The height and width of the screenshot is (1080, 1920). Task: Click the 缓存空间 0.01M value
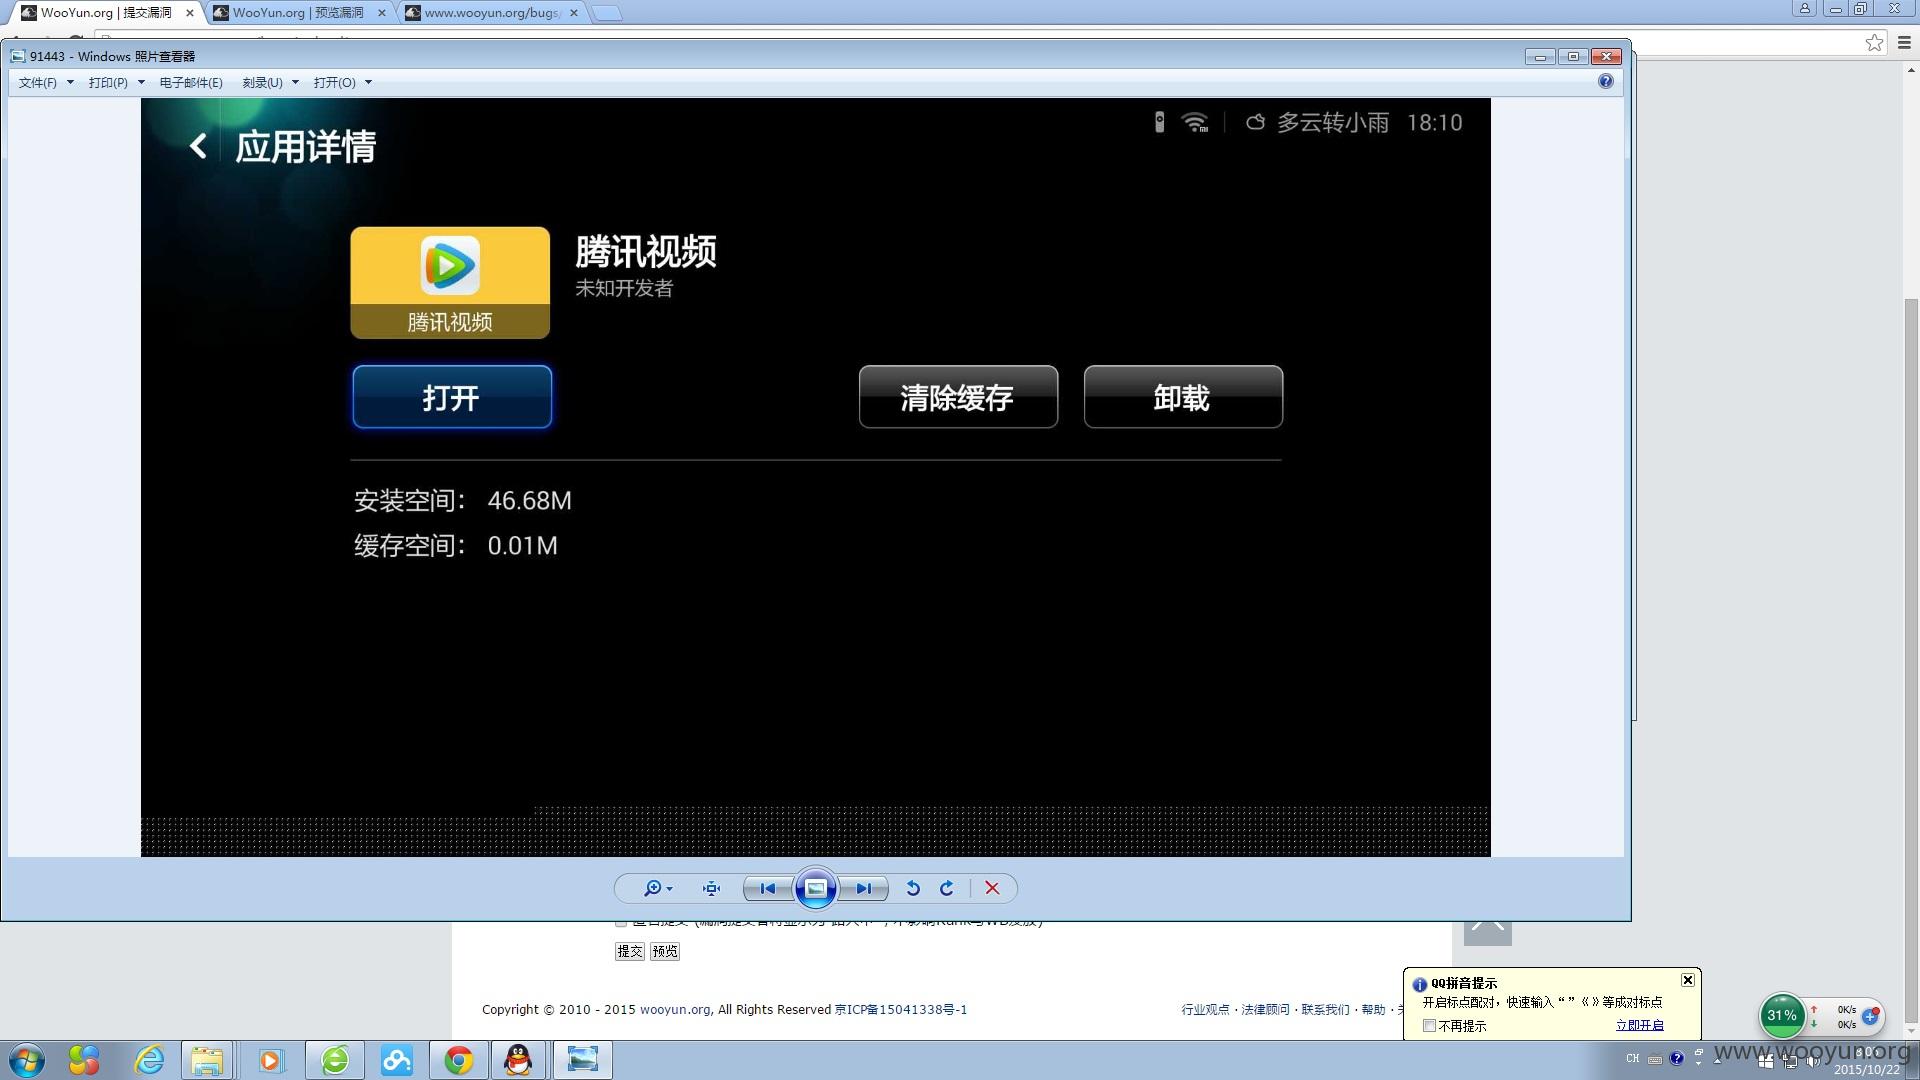click(522, 546)
